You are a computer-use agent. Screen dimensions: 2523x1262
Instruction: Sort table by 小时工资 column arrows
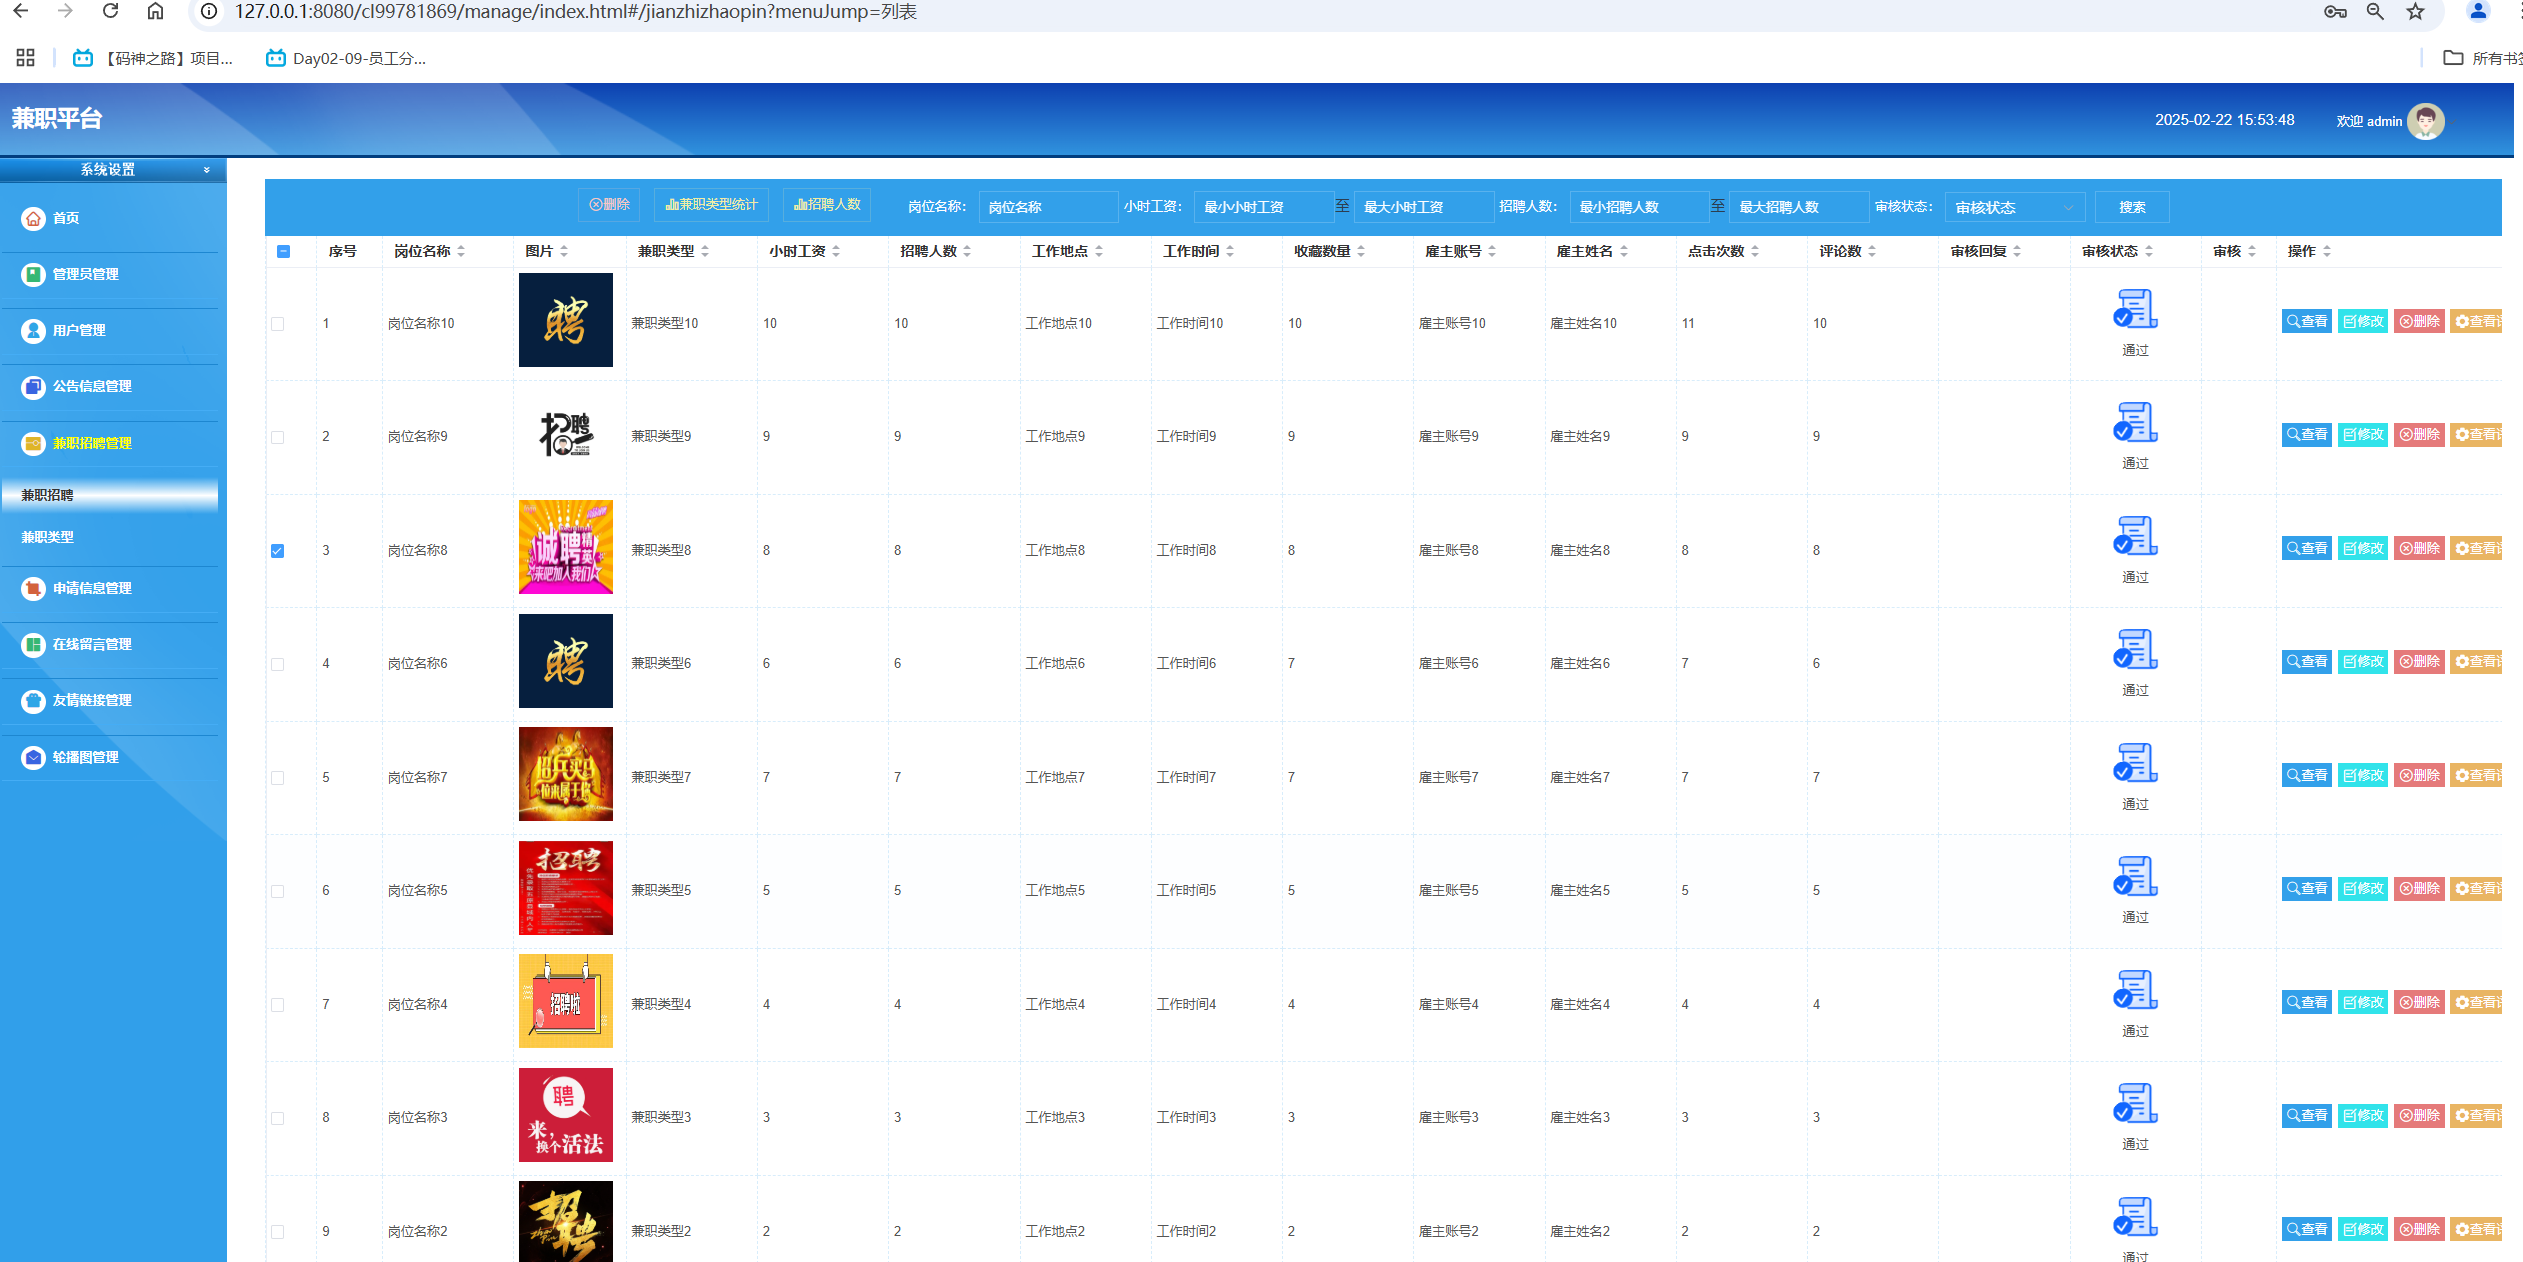point(836,252)
